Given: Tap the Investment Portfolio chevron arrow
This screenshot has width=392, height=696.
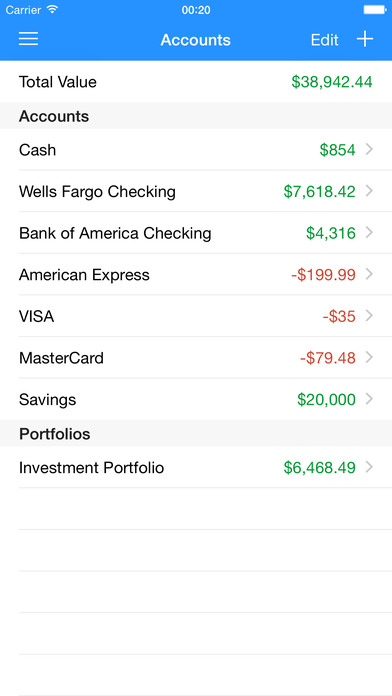Looking at the screenshot, I should coord(369,467).
